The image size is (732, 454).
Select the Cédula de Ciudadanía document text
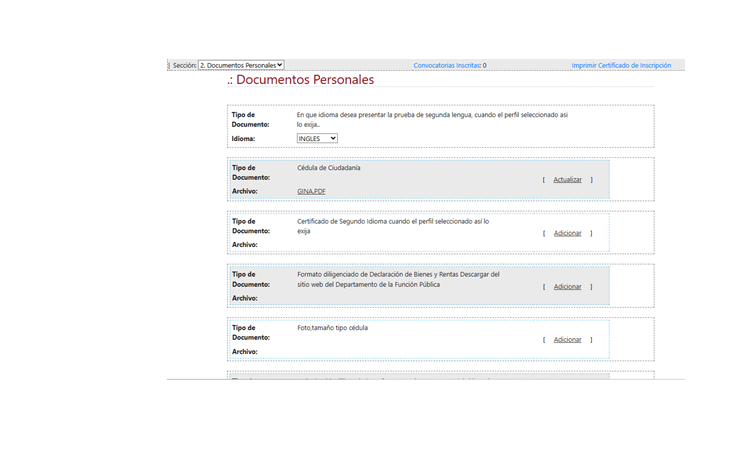329,168
